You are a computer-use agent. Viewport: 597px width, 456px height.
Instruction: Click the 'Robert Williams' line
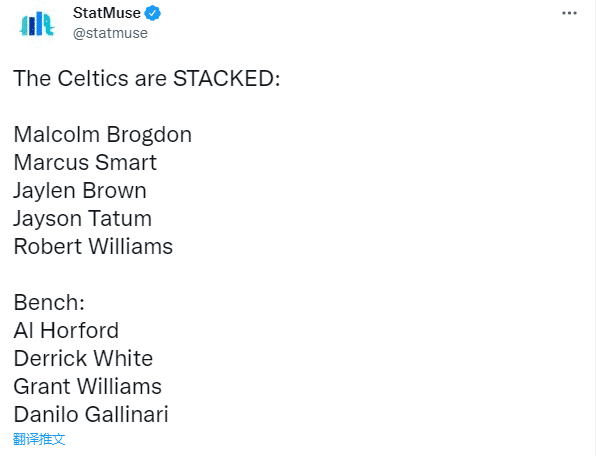click(93, 247)
